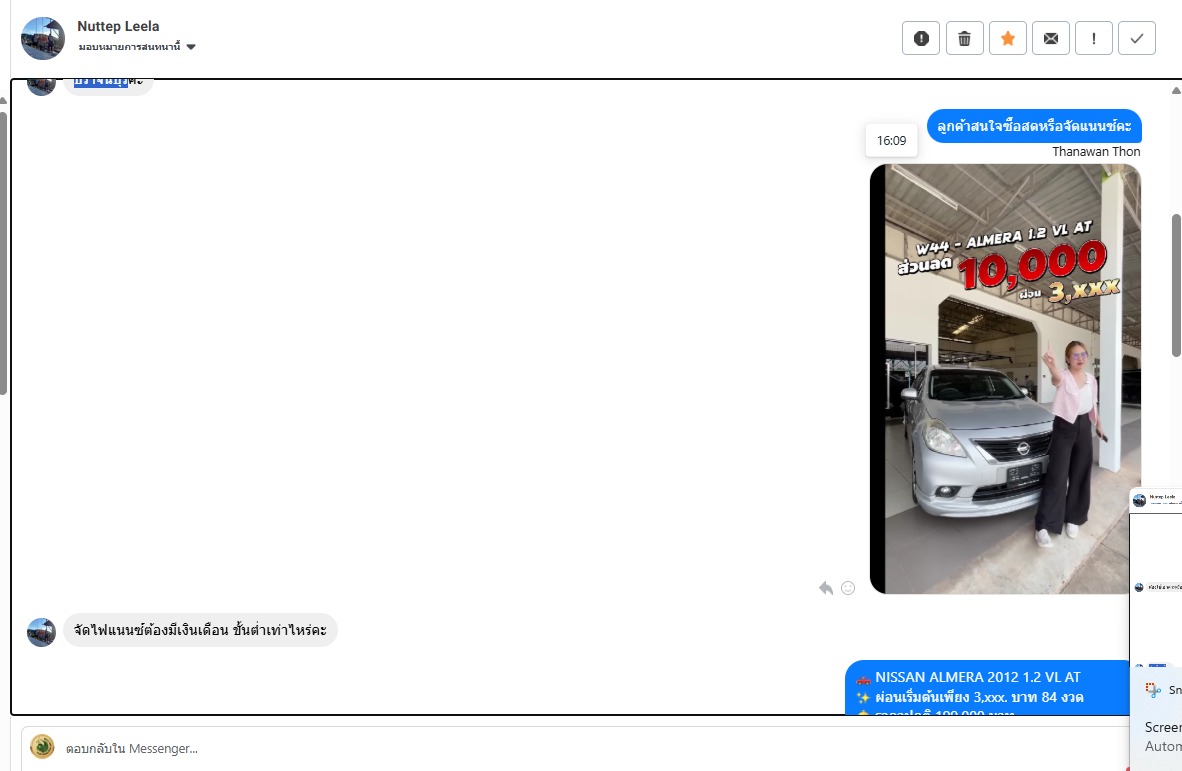The width and height of the screenshot is (1182, 771).
Task: Click the 16:09 timestamp tooltip
Action: 891,140
